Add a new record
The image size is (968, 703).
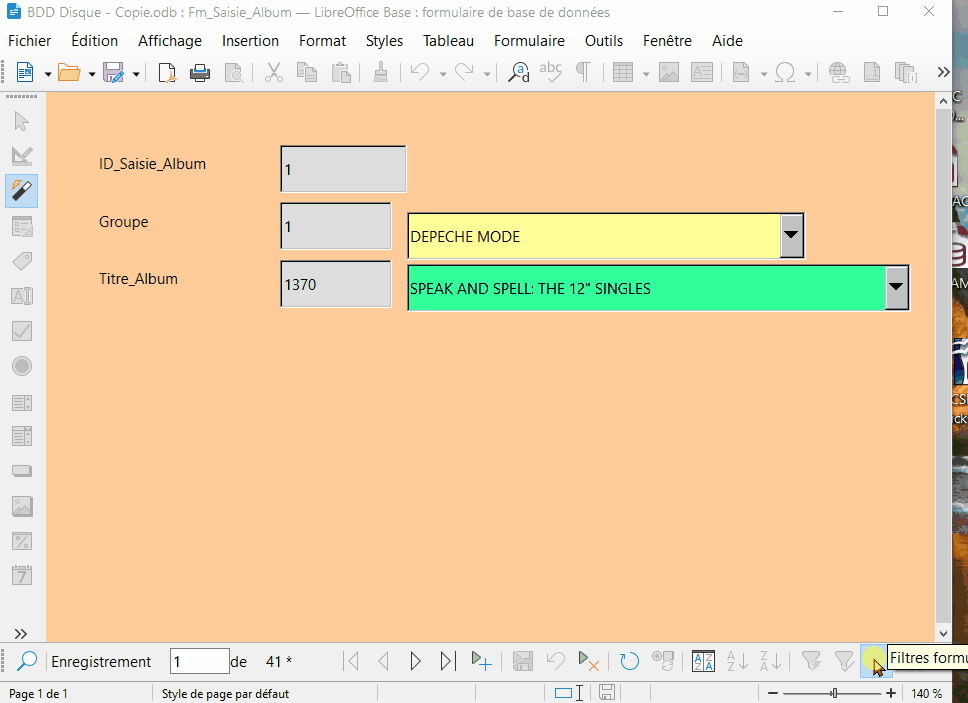click(481, 661)
